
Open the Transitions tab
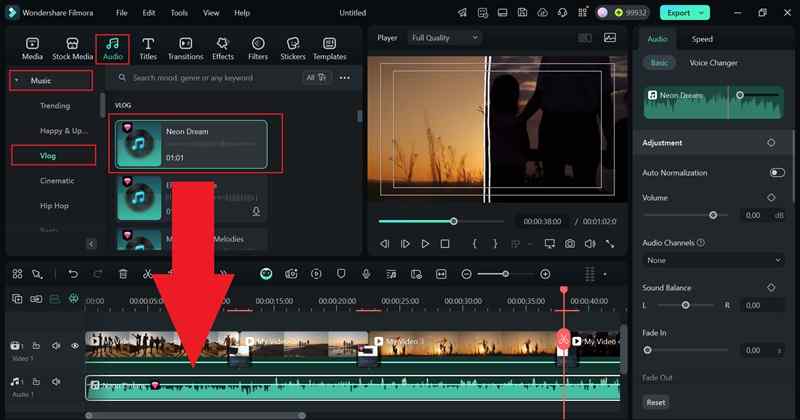[186, 49]
